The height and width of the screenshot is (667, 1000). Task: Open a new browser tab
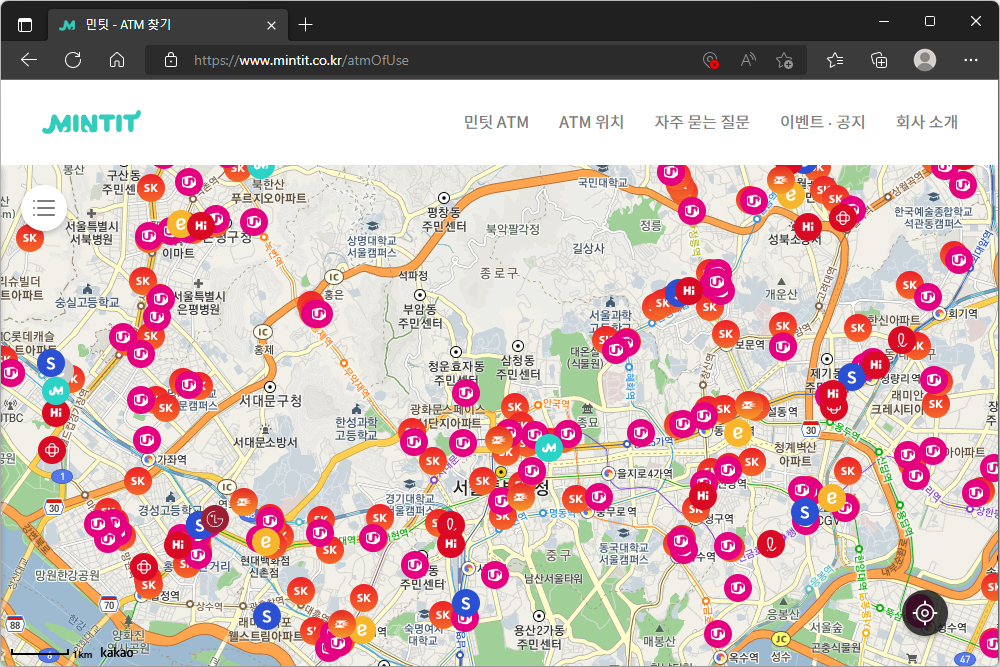click(305, 25)
